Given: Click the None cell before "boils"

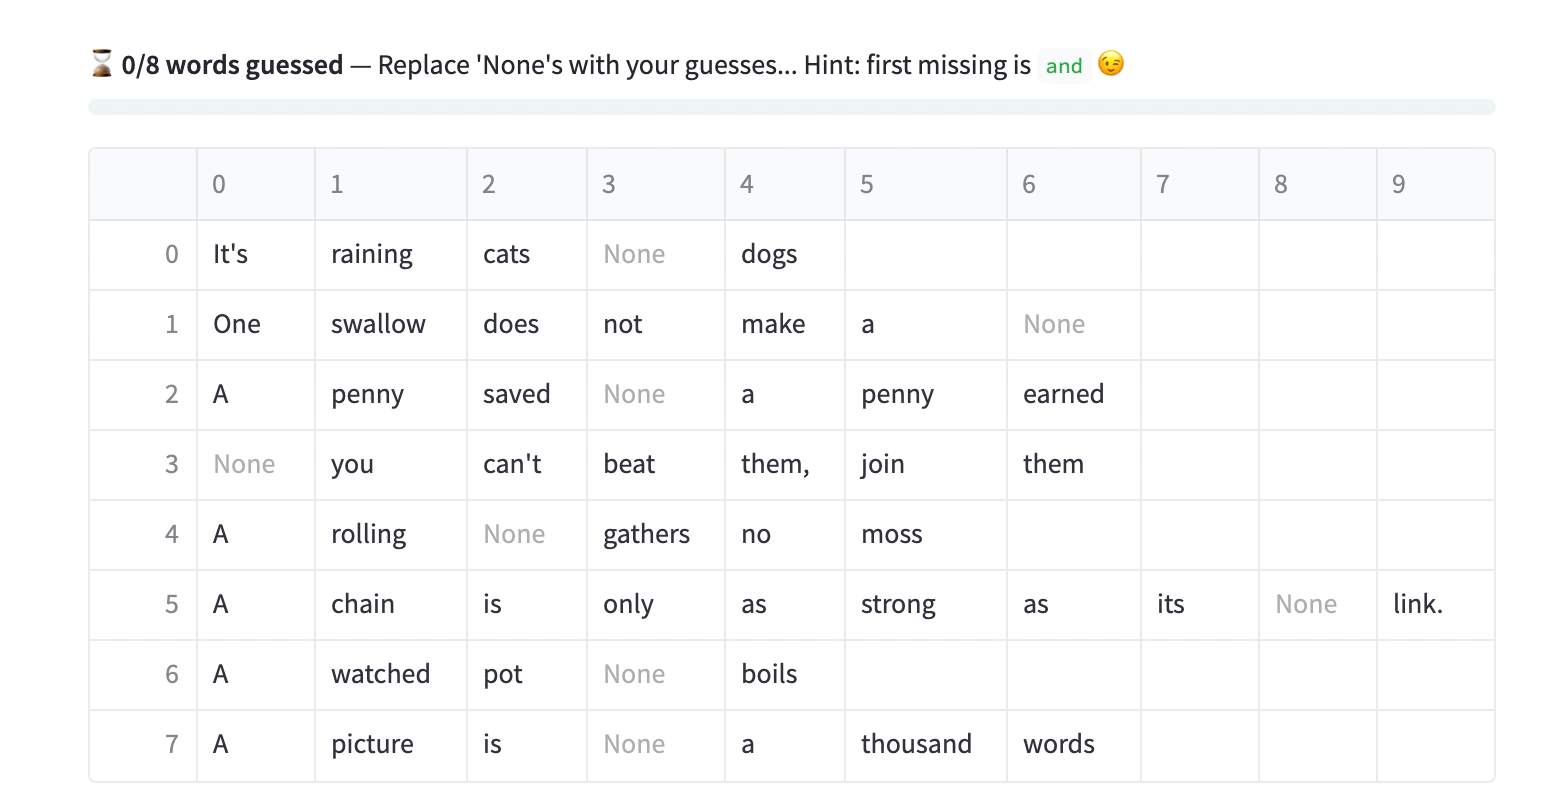Looking at the screenshot, I should click(634, 675).
